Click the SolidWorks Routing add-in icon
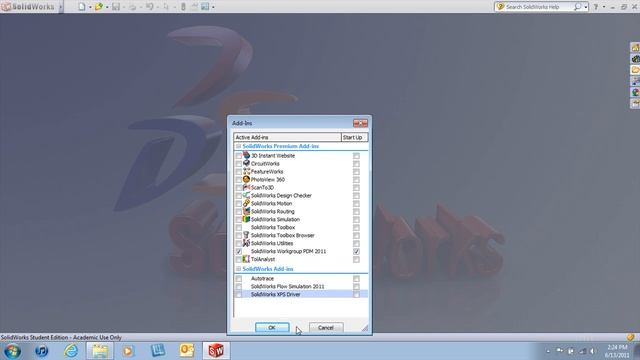The width and height of the screenshot is (640, 360). (x=246, y=211)
